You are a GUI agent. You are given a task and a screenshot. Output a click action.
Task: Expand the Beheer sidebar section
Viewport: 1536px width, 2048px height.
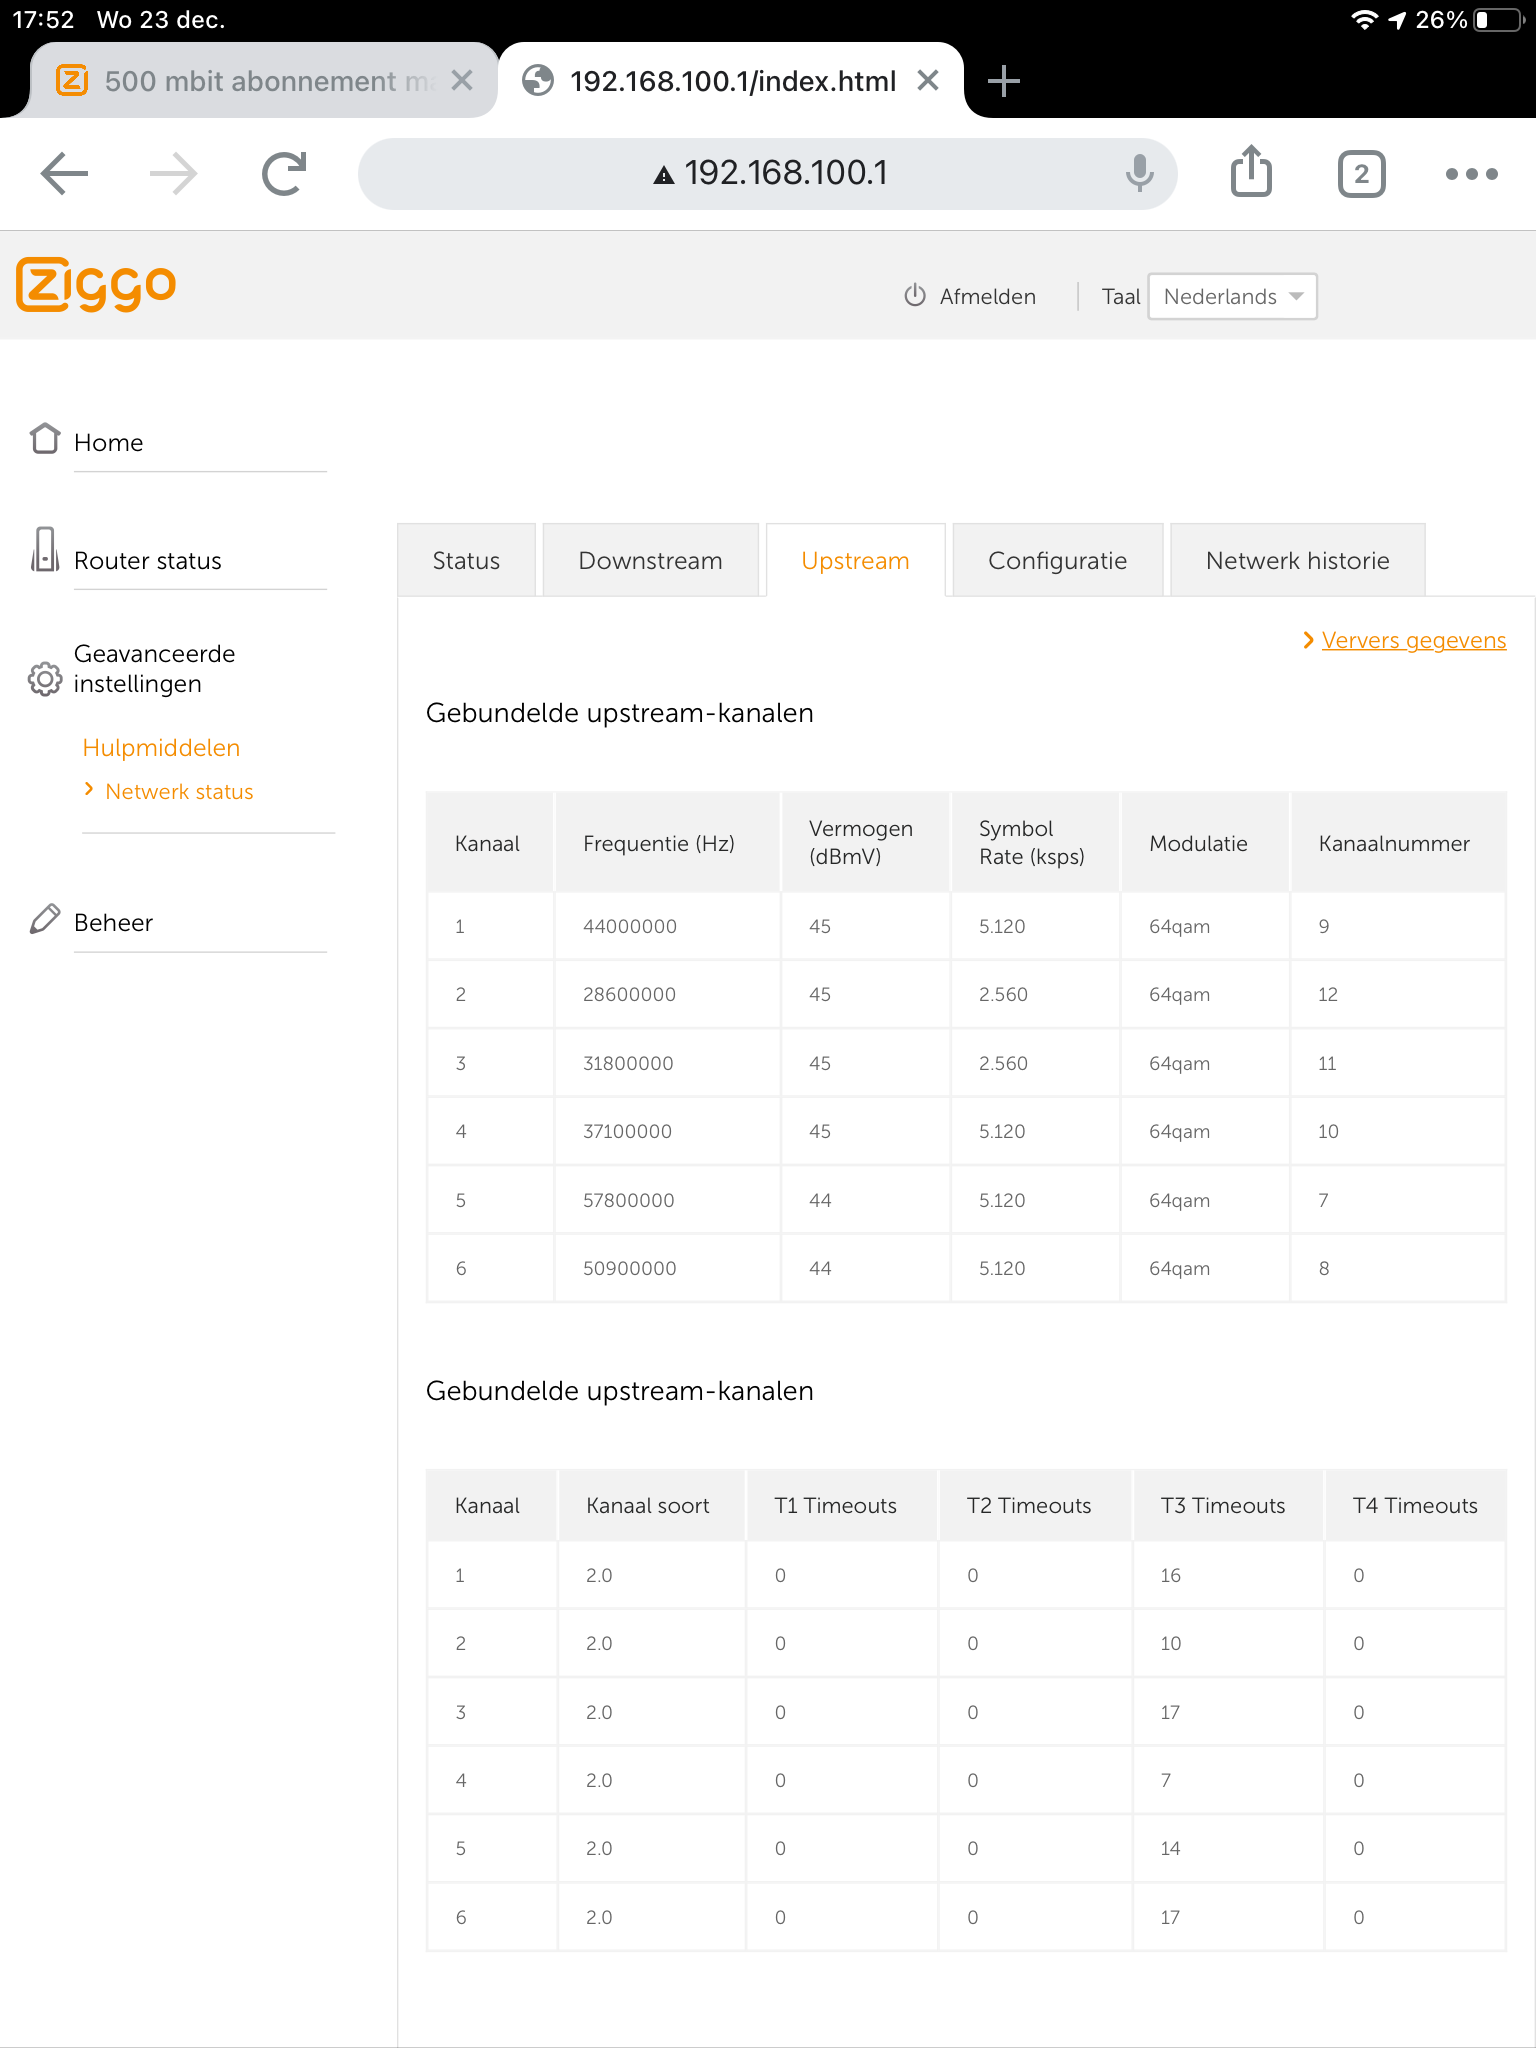(113, 922)
